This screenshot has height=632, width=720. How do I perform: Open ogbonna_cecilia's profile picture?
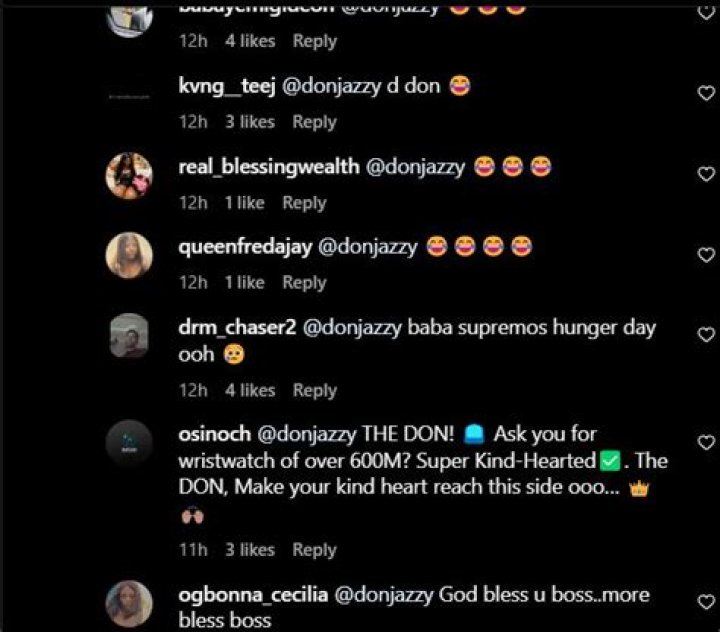coord(129,603)
